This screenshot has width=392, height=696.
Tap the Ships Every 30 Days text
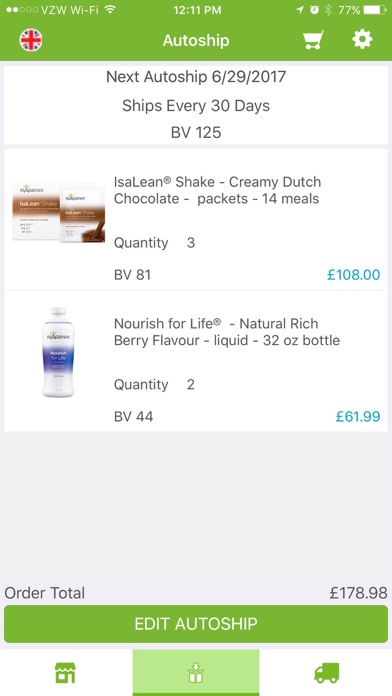click(x=196, y=106)
